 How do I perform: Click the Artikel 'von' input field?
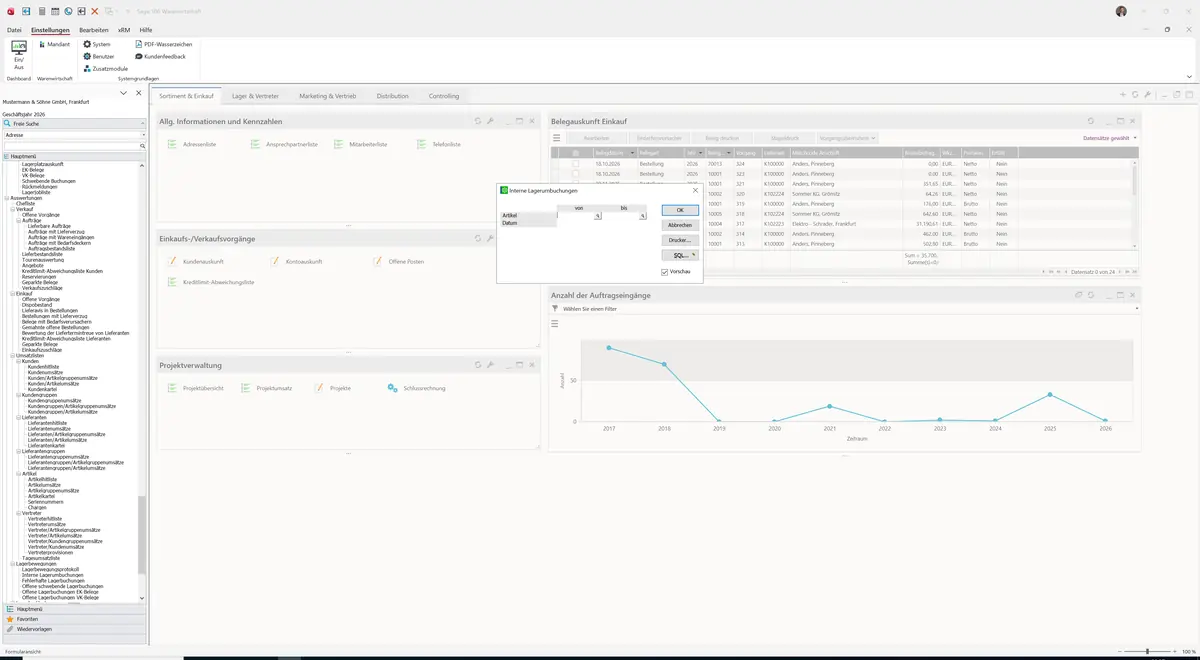click(x=576, y=215)
